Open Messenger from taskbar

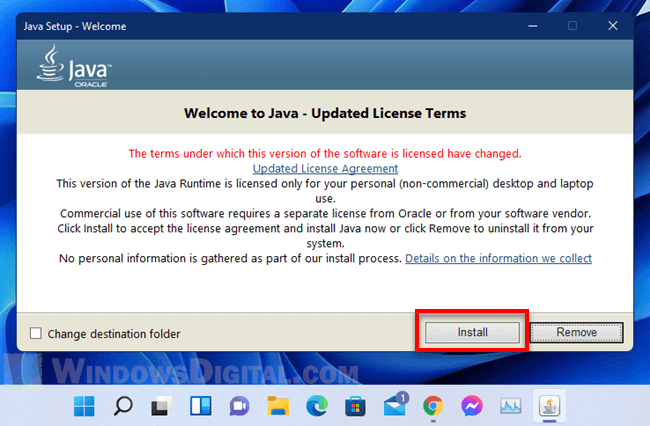[472, 406]
